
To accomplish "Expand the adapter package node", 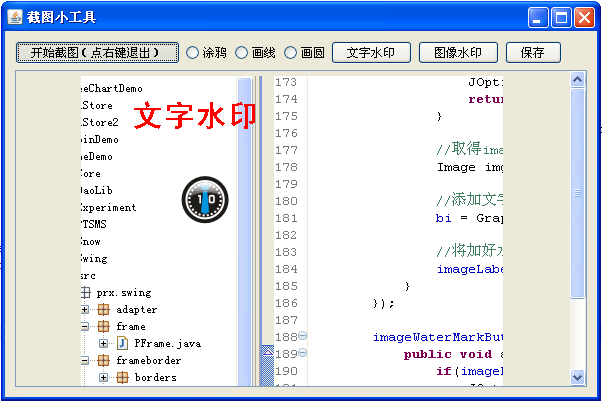I will [x=85, y=309].
